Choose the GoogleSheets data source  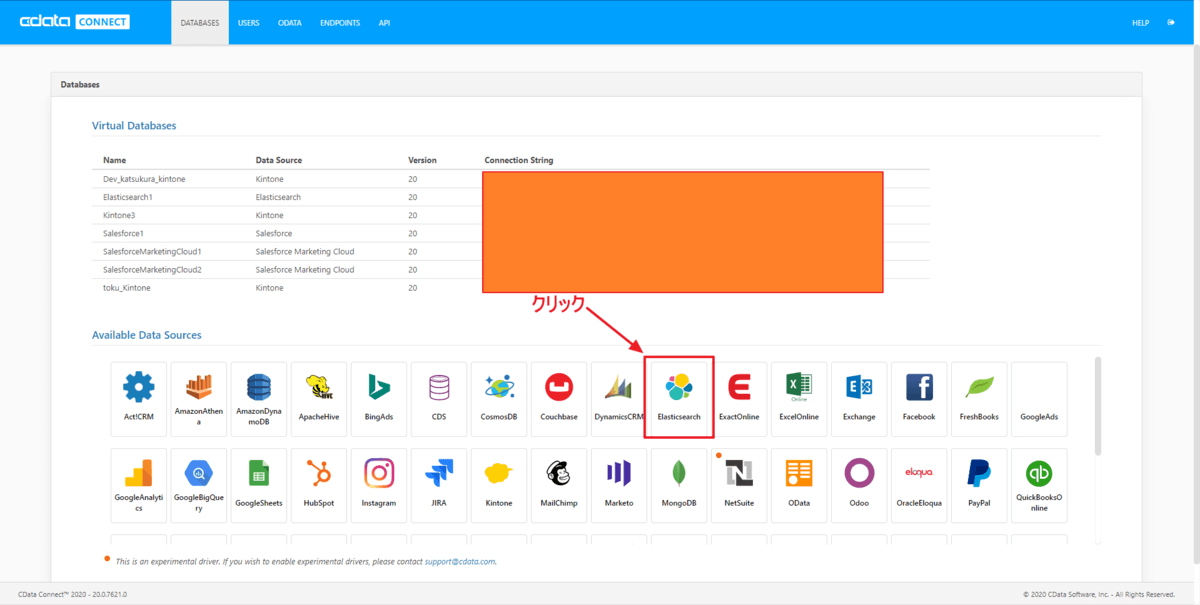point(259,485)
